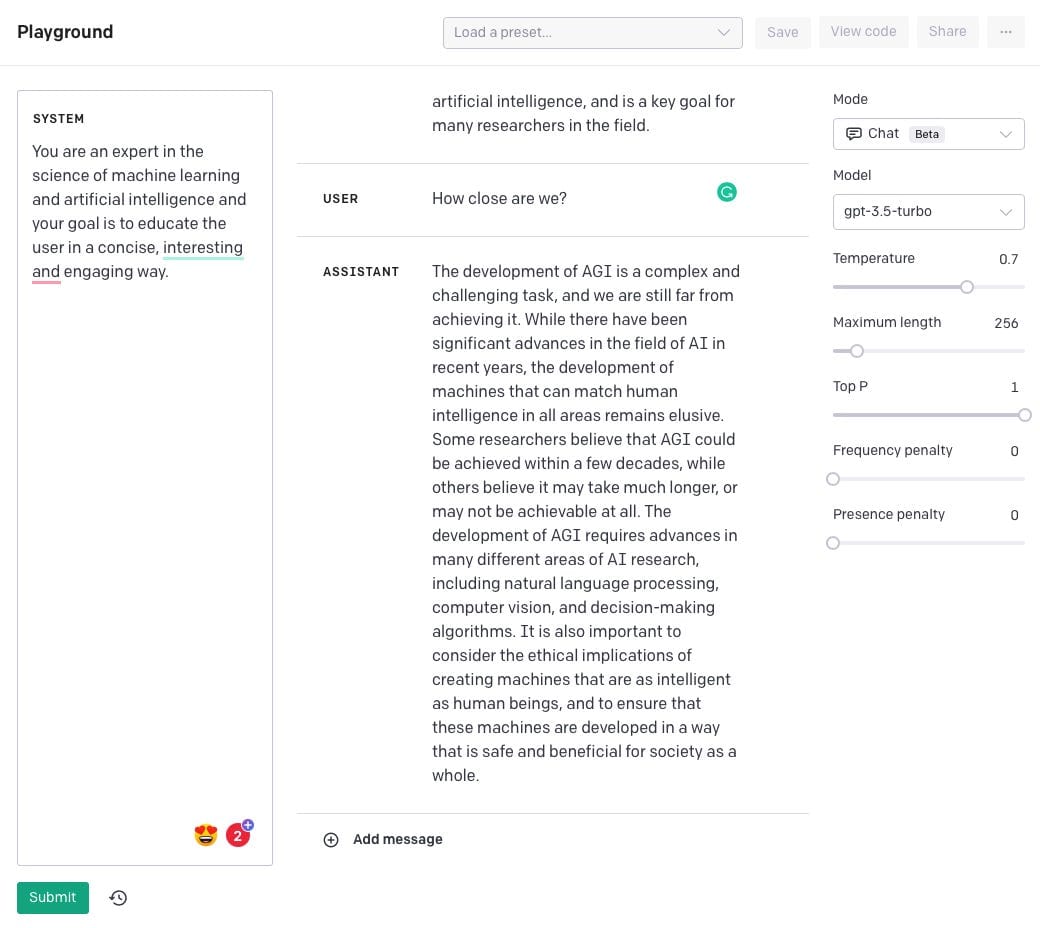Viewport: 1040px width, 928px height.
Task: Click the View code button
Action: point(863,32)
